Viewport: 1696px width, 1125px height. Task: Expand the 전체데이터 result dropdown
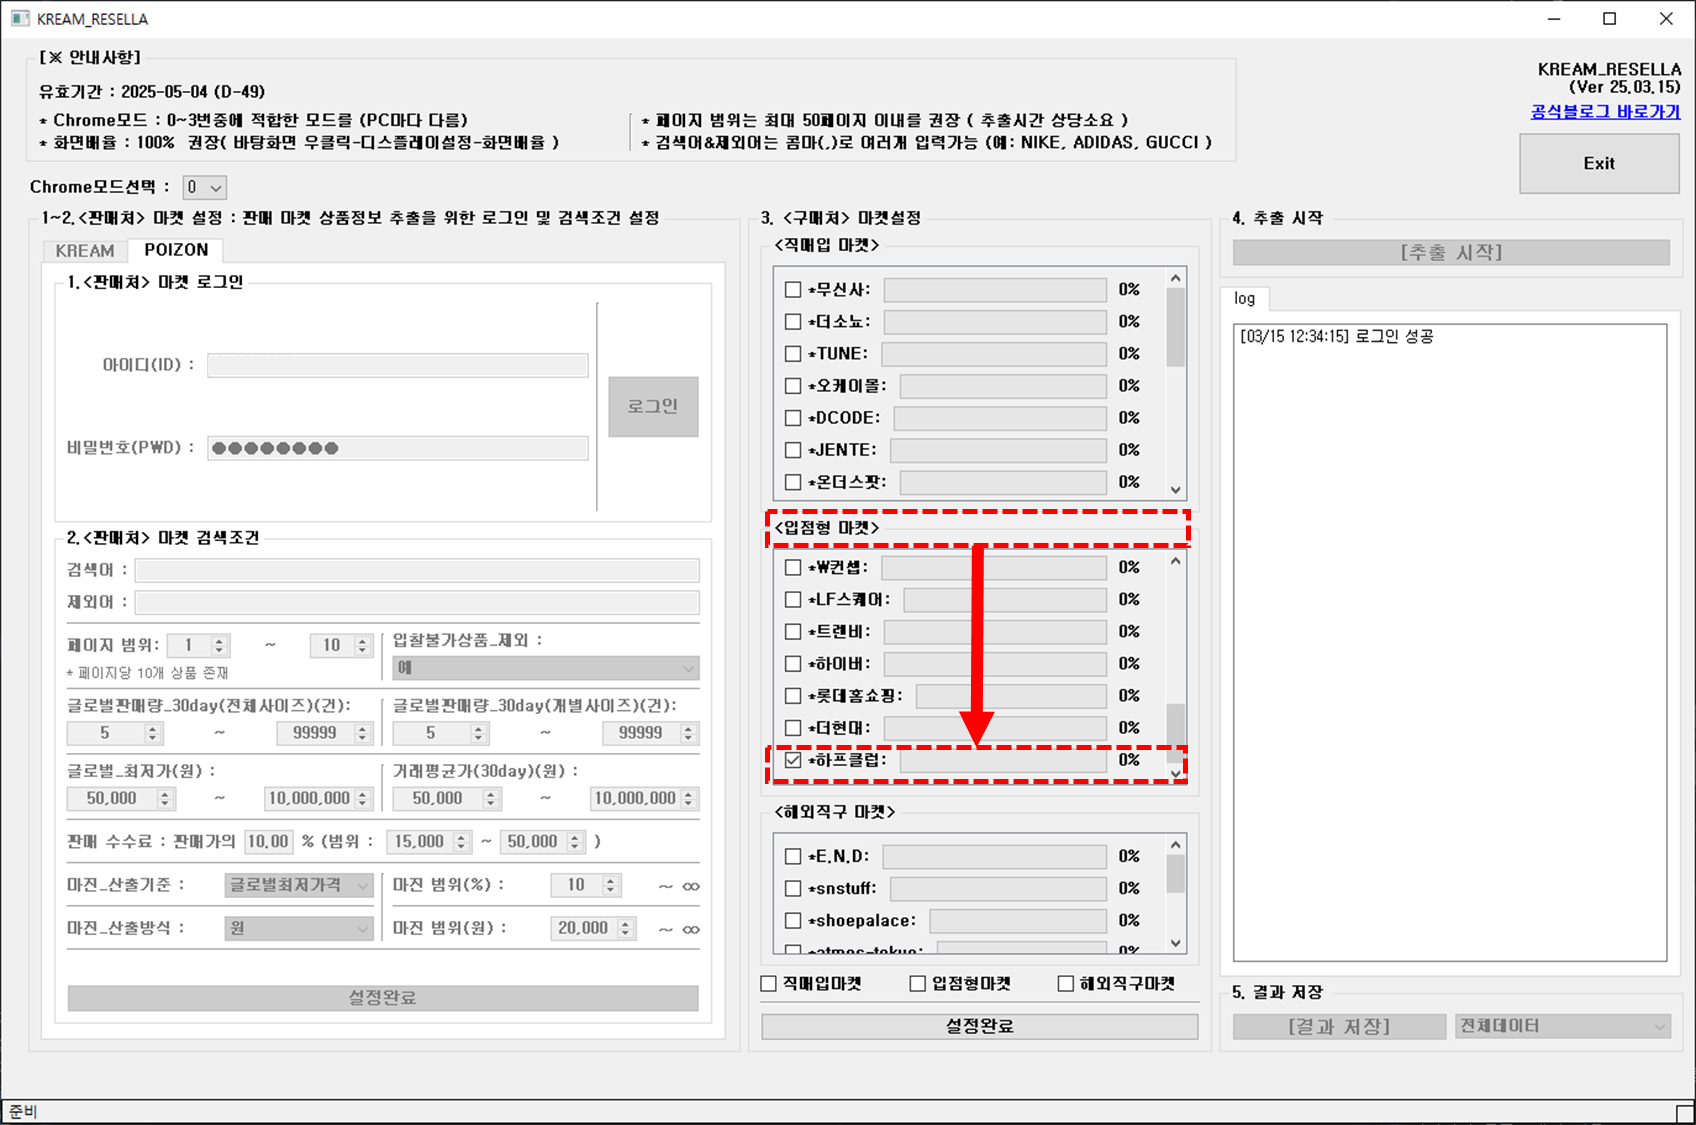[1563, 1026]
